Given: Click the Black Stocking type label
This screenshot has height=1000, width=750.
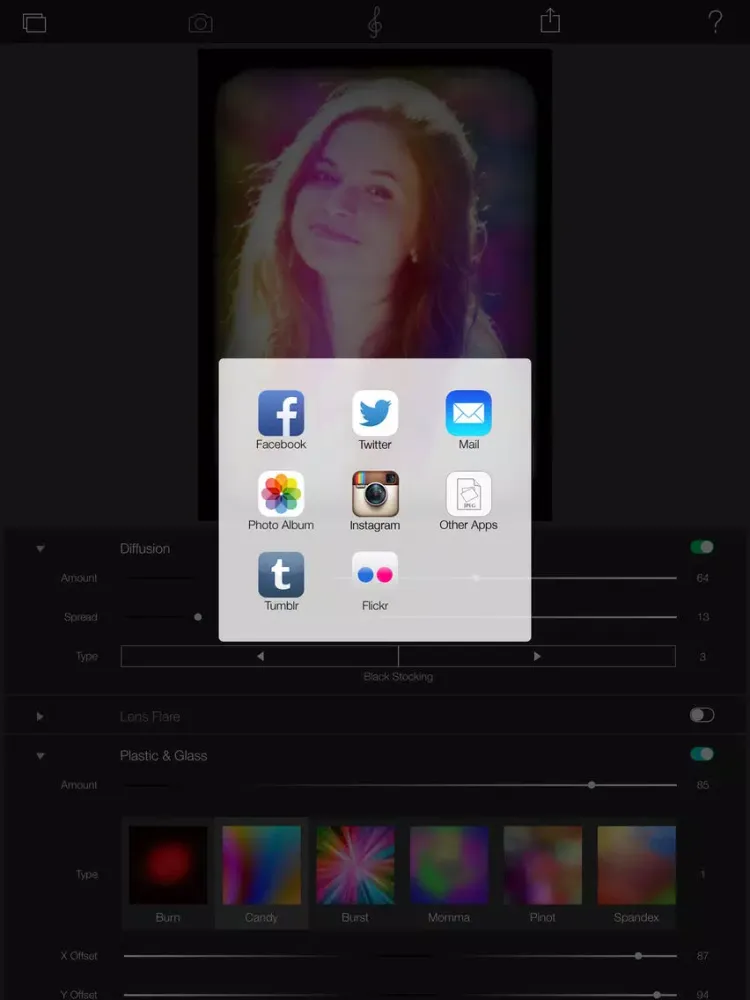Looking at the screenshot, I should (x=398, y=677).
